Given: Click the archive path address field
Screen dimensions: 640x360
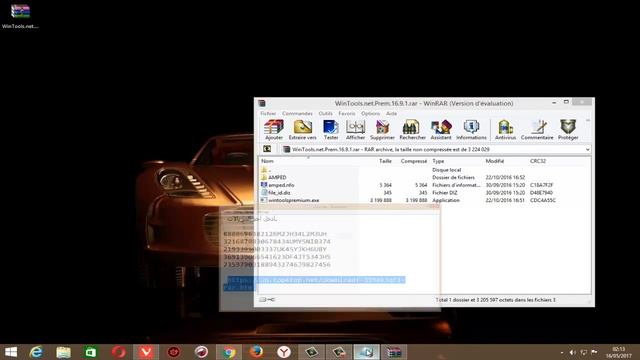Looking at the screenshot, I should [x=435, y=149].
